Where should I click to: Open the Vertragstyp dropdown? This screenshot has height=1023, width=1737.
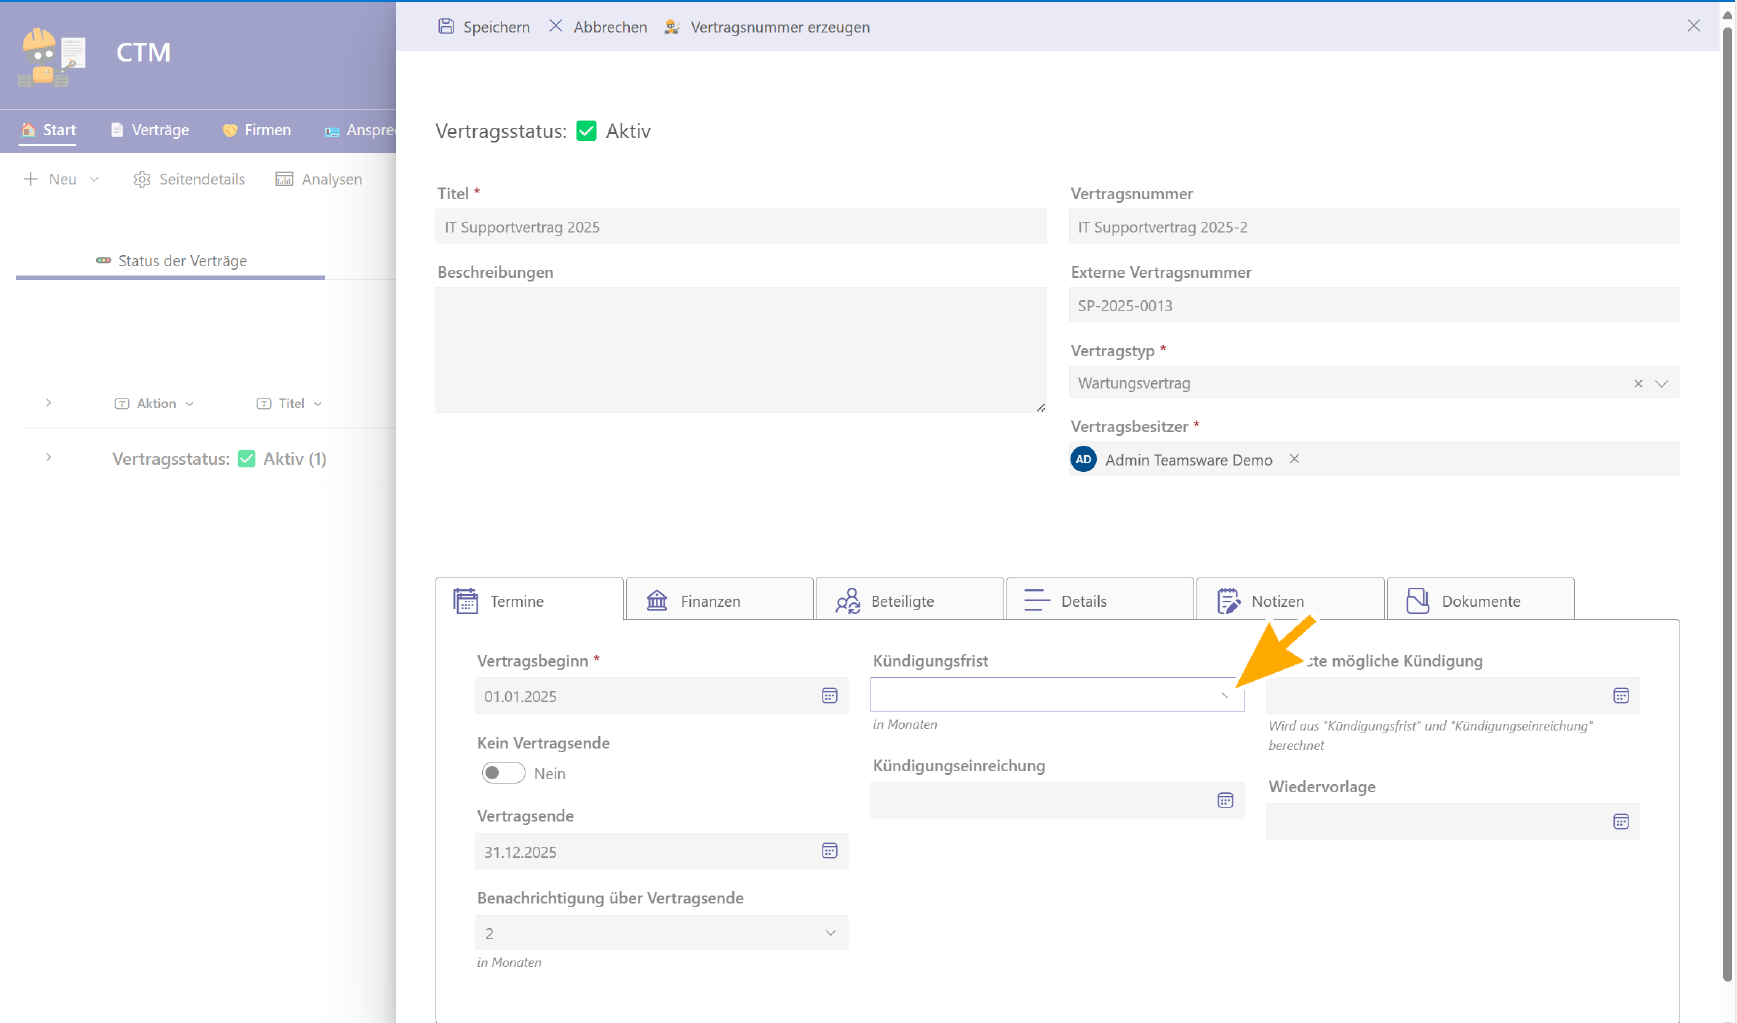pyautogui.click(x=1662, y=384)
